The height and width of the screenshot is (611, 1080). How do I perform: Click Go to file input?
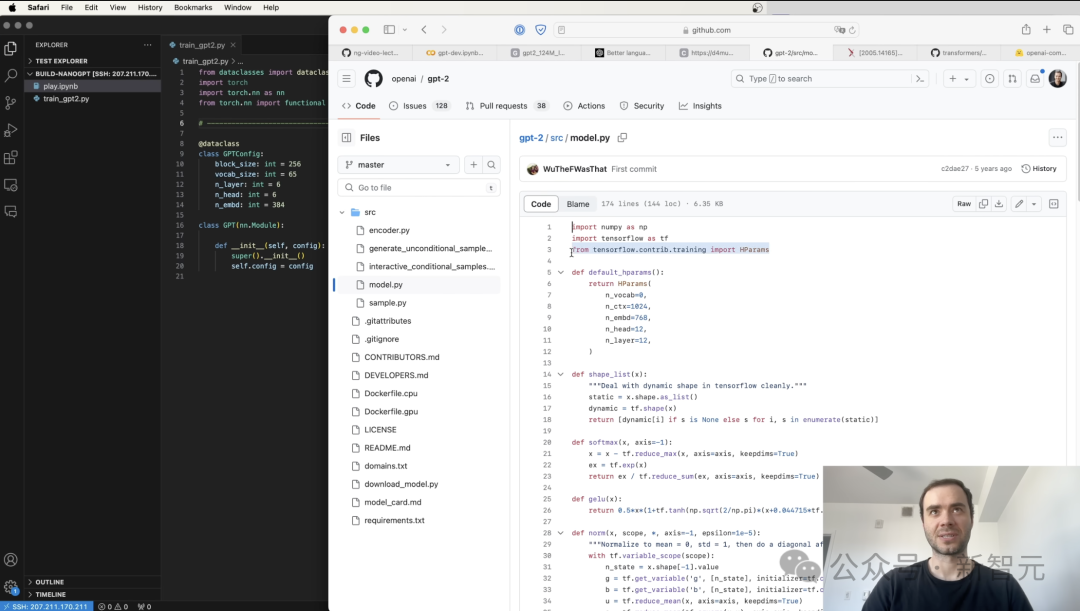tap(419, 187)
